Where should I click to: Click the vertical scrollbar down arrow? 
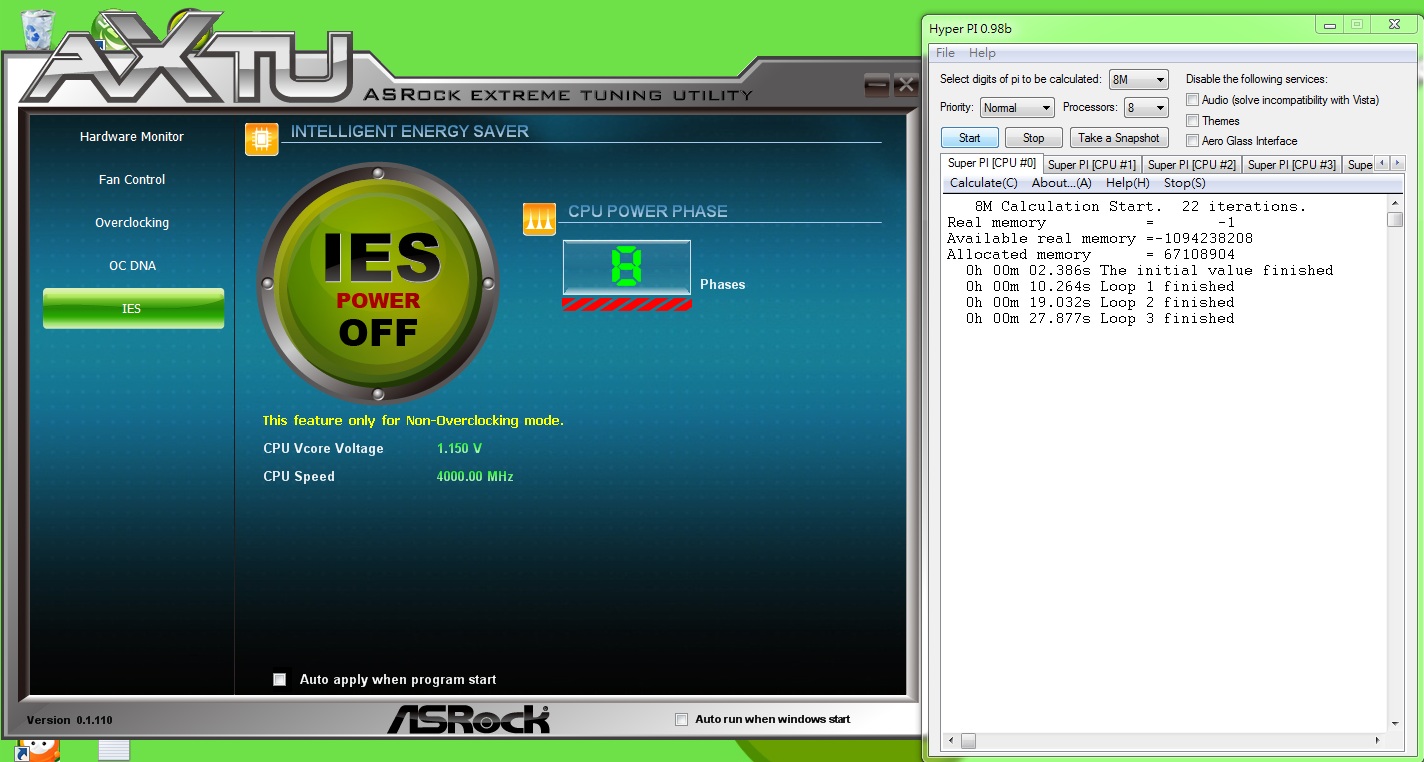(x=1395, y=724)
